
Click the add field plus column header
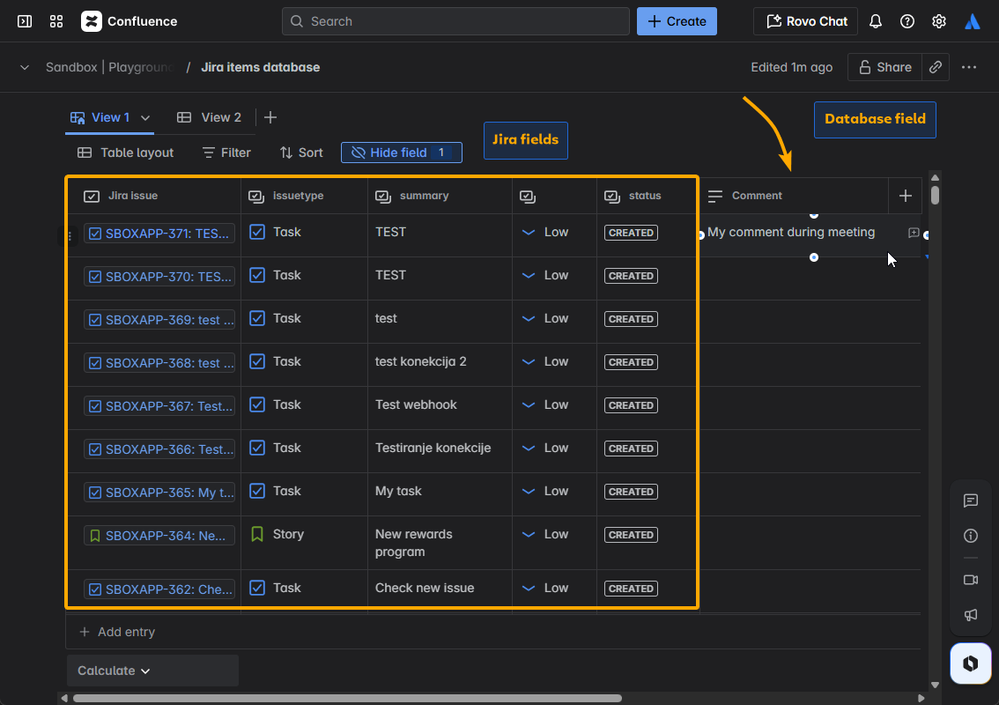(x=905, y=196)
